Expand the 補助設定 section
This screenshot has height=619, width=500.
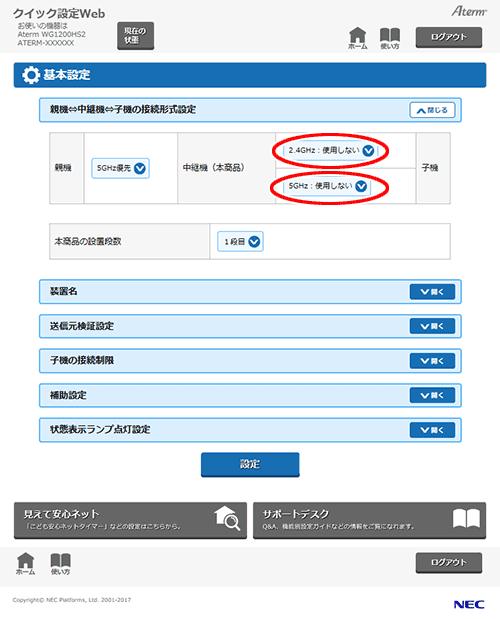coord(432,395)
